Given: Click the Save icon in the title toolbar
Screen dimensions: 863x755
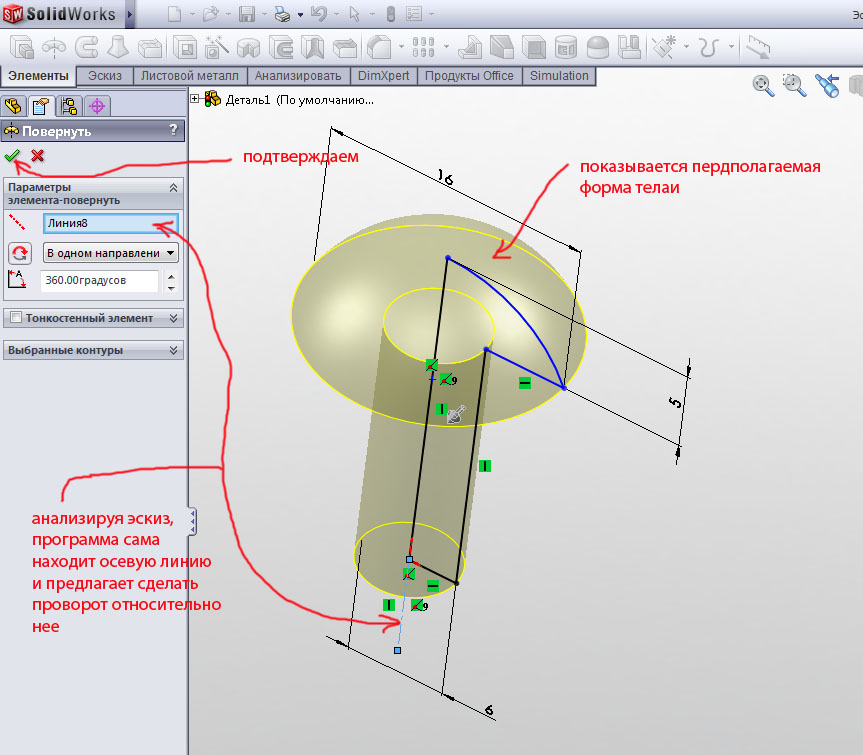Looking at the screenshot, I should (246, 14).
